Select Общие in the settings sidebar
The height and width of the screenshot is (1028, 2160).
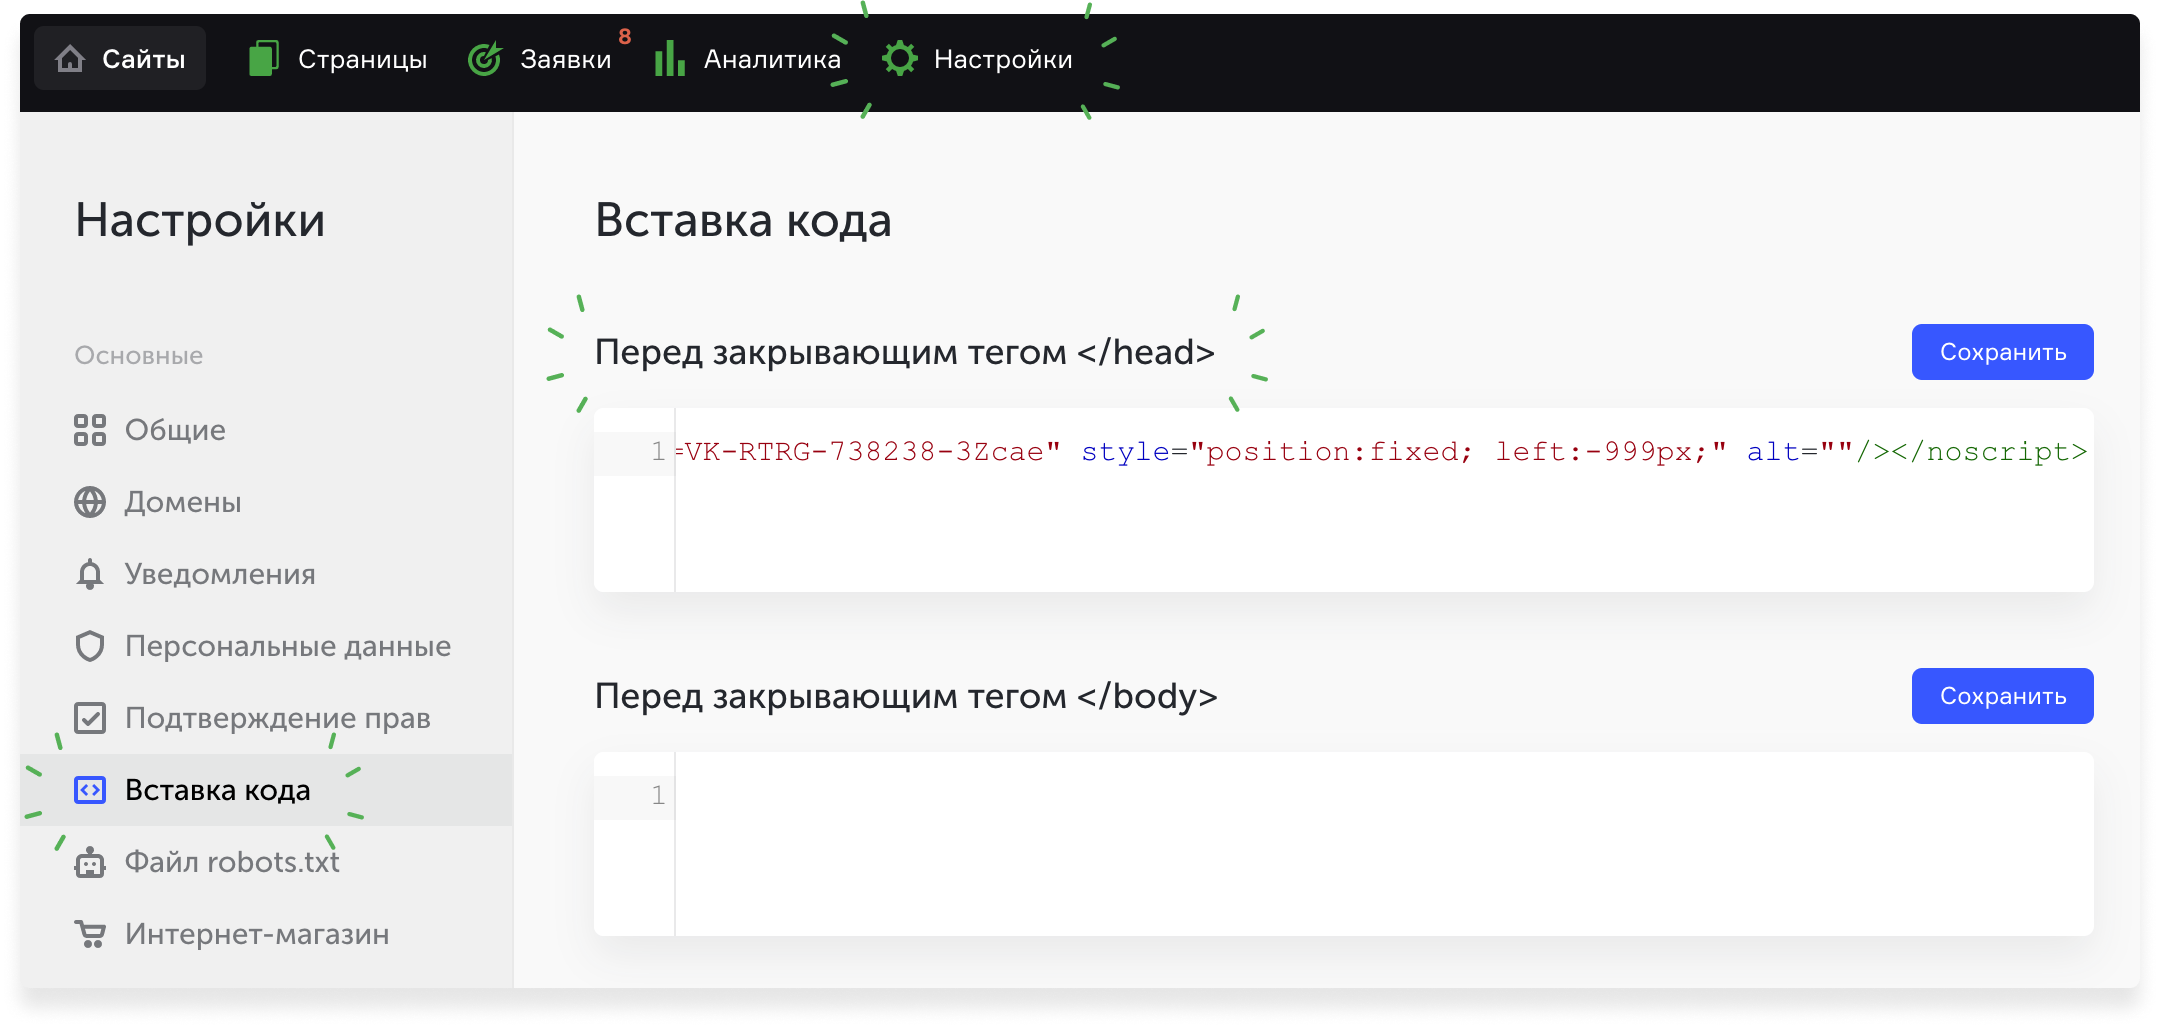tap(266, 430)
